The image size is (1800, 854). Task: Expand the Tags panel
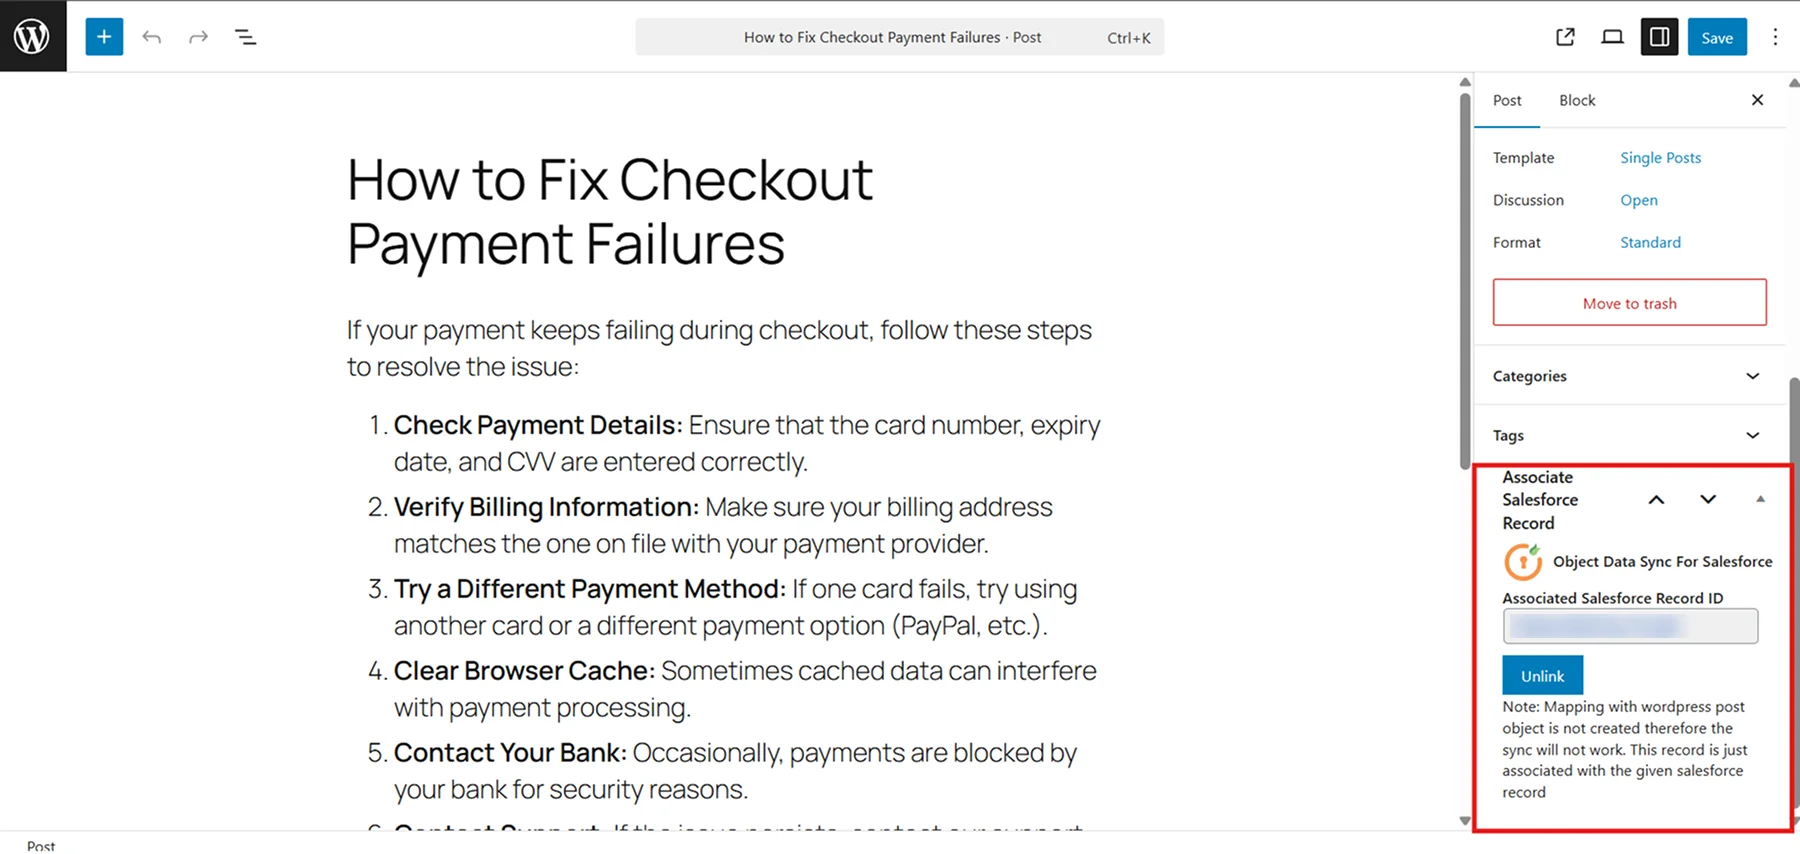[1752, 435]
